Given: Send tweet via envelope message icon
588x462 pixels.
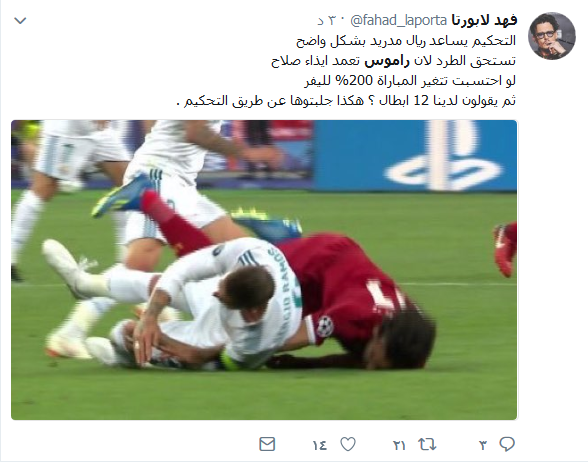Looking at the screenshot, I should pyautogui.click(x=267, y=444).
